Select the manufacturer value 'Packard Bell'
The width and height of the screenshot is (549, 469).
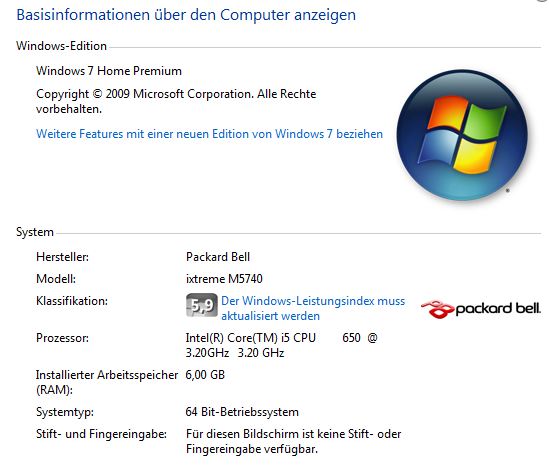pos(218,257)
